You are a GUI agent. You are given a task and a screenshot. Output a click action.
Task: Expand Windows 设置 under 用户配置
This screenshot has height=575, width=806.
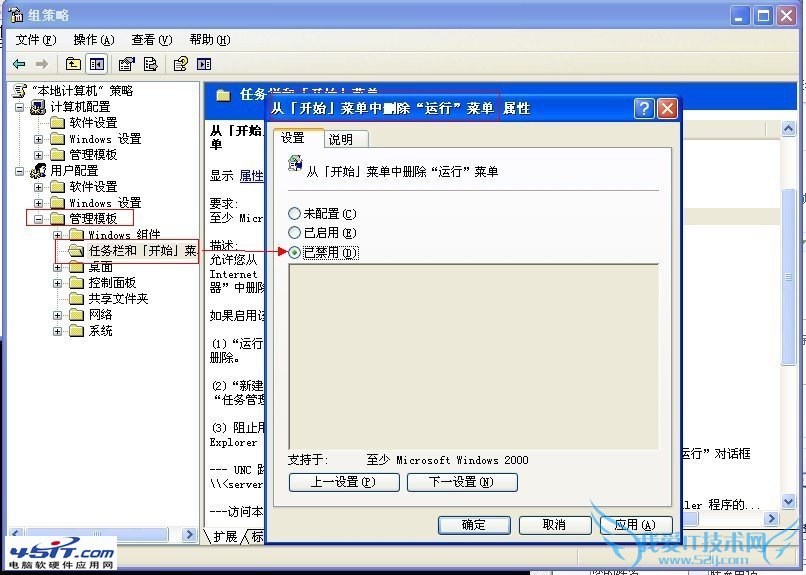coord(39,203)
